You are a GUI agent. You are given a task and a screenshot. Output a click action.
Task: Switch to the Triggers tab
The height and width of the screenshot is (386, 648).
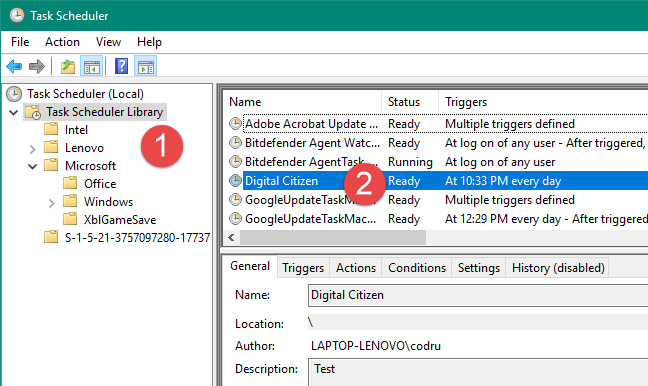point(303,268)
